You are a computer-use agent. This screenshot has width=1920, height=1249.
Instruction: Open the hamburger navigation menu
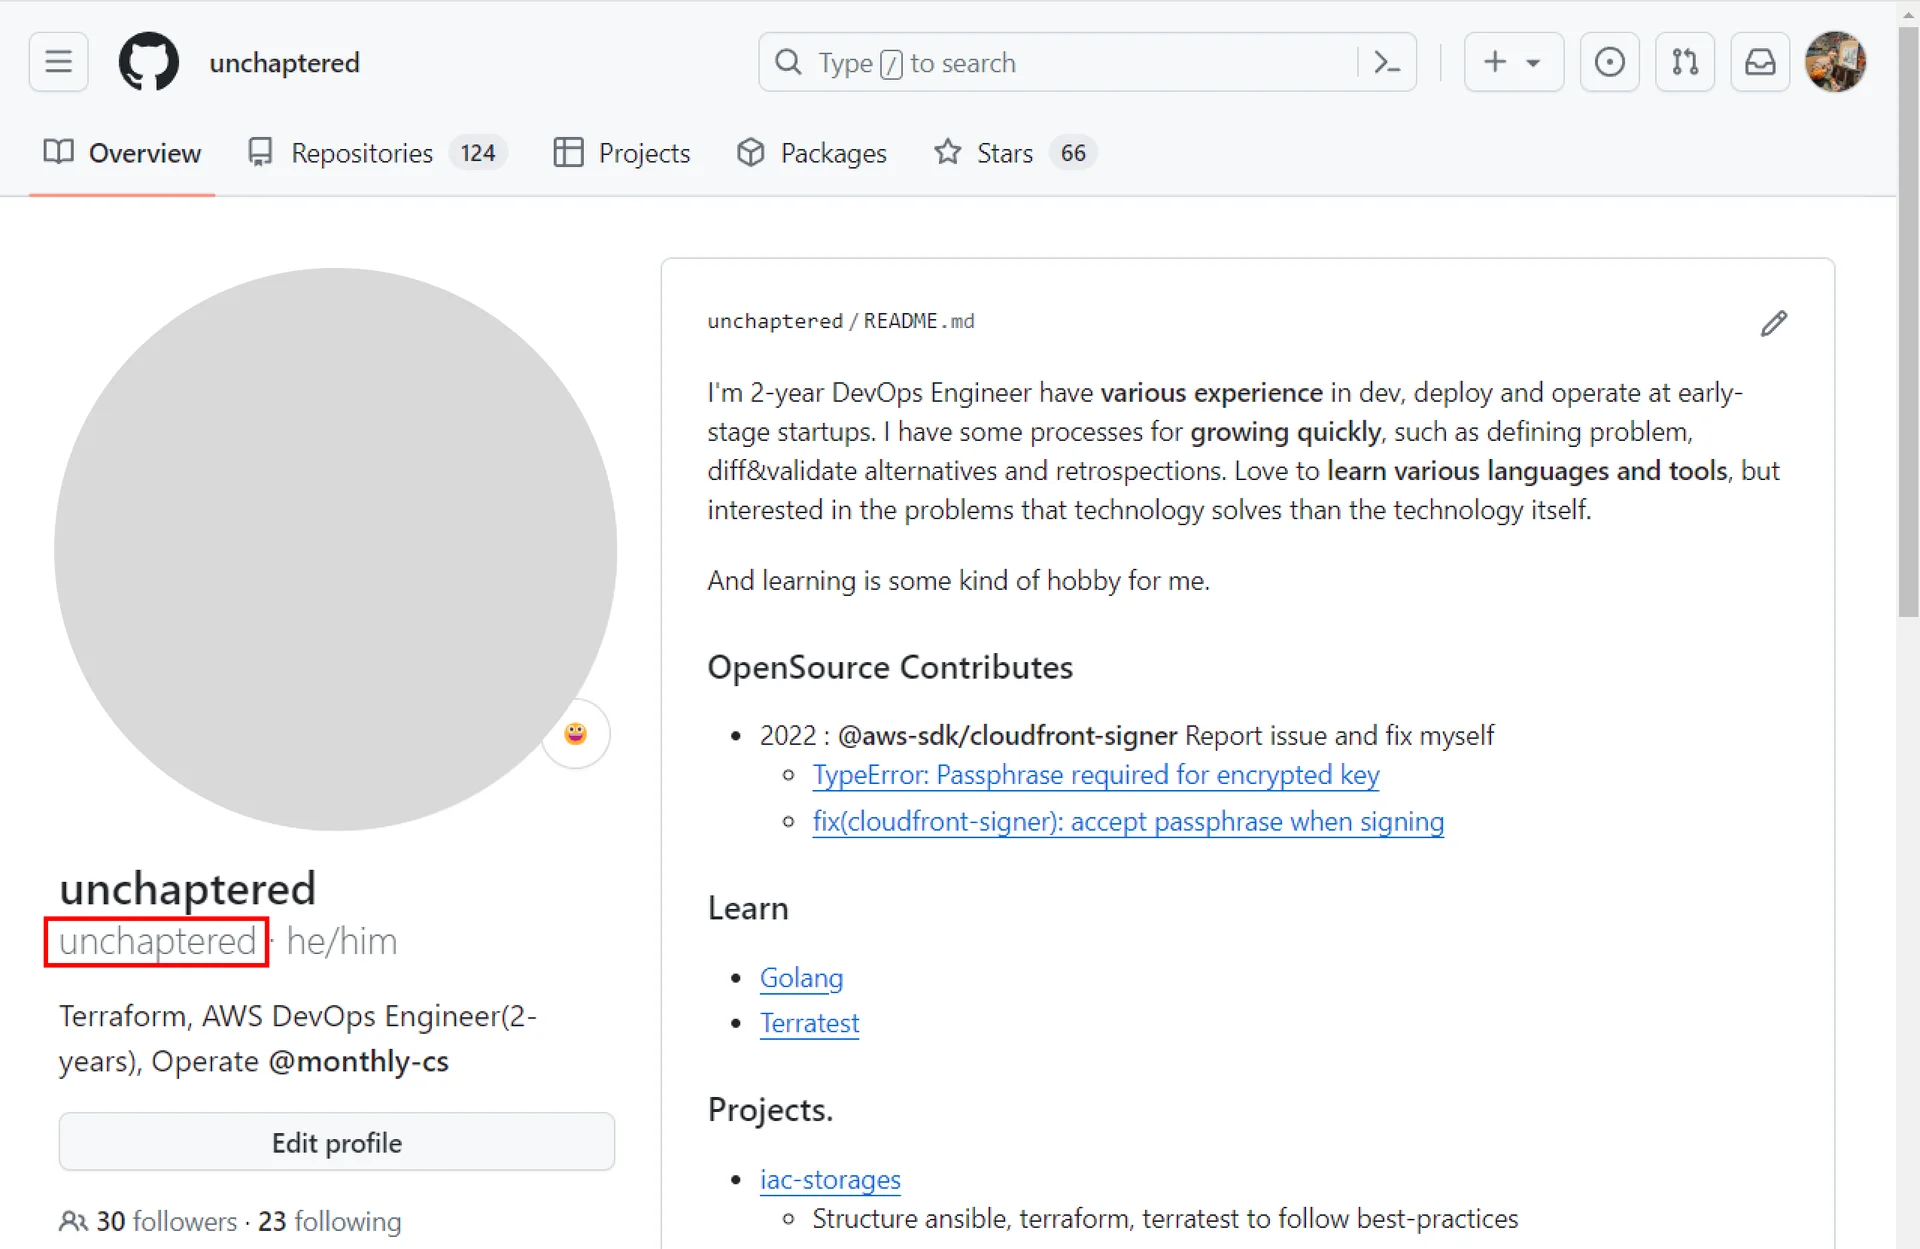(x=58, y=62)
